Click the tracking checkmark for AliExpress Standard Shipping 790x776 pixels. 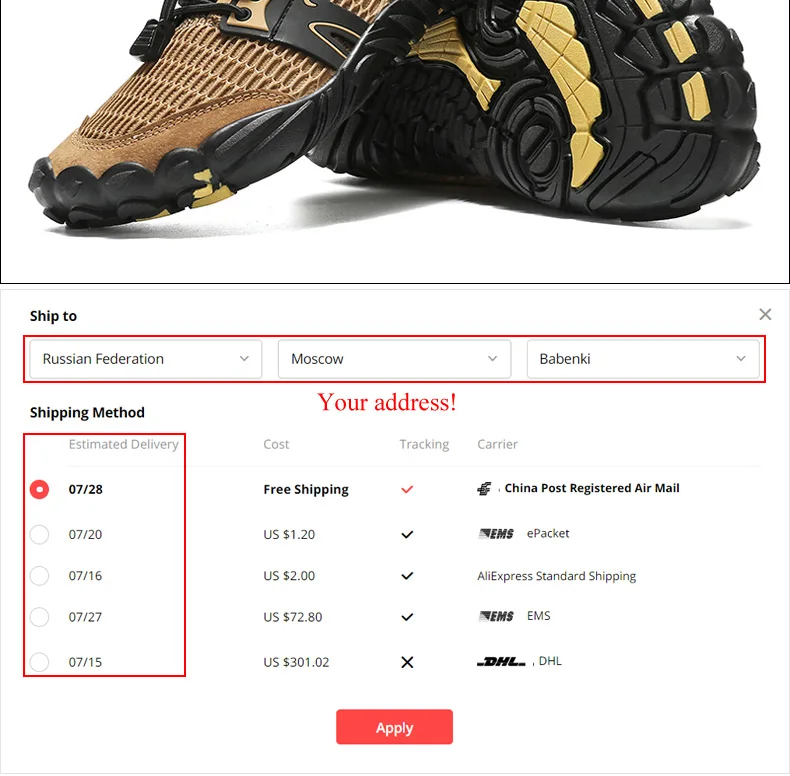(407, 576)
